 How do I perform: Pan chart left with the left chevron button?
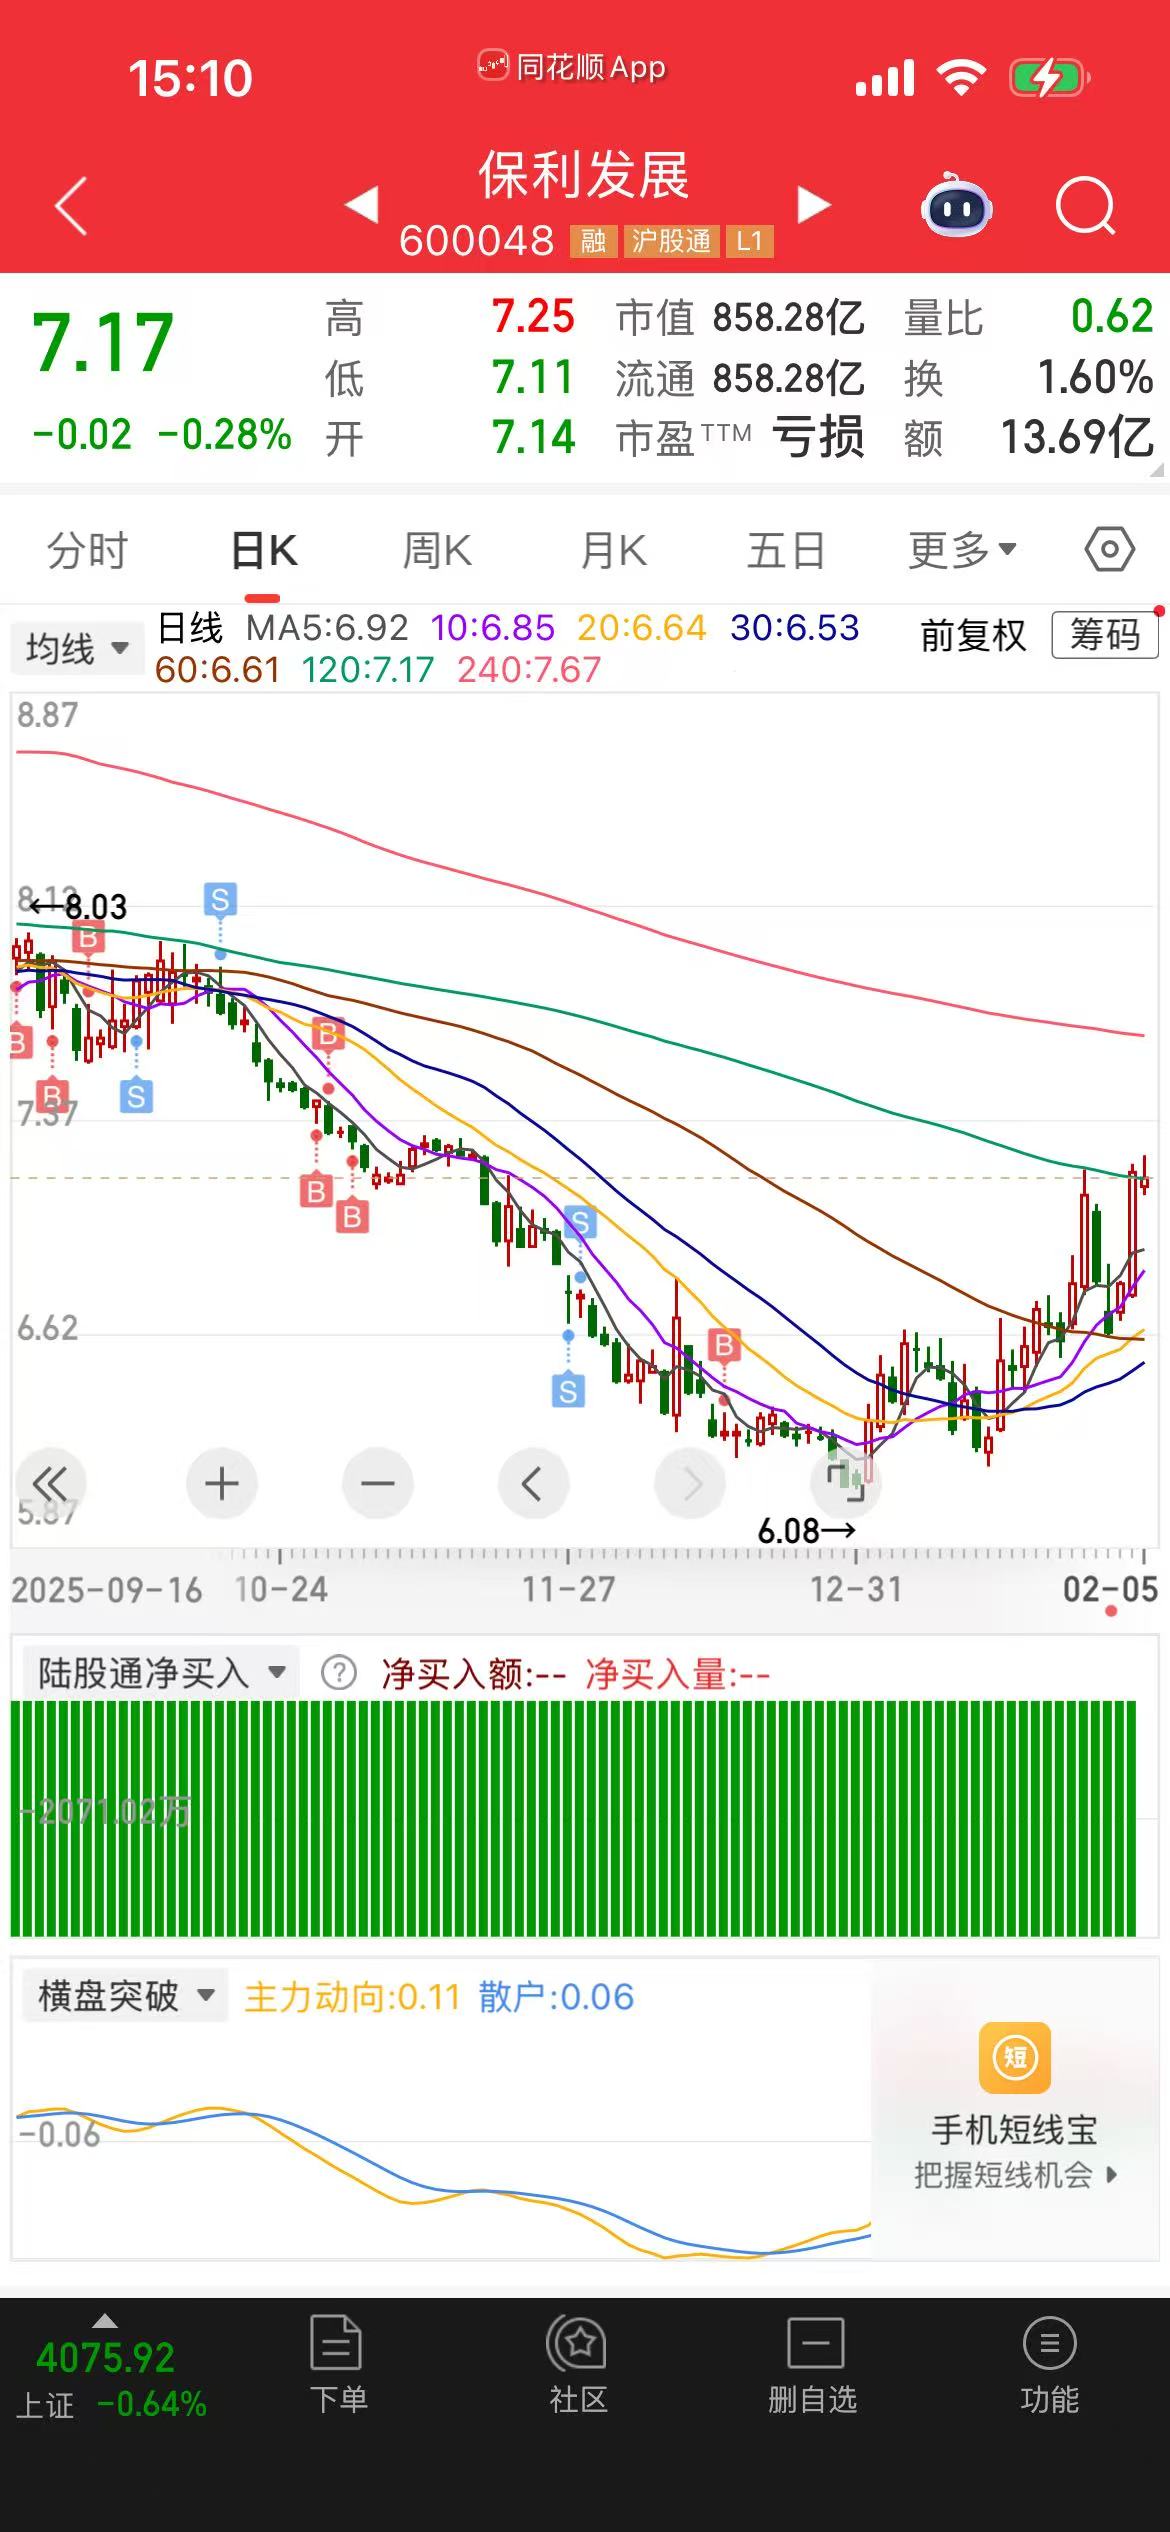533,1483
